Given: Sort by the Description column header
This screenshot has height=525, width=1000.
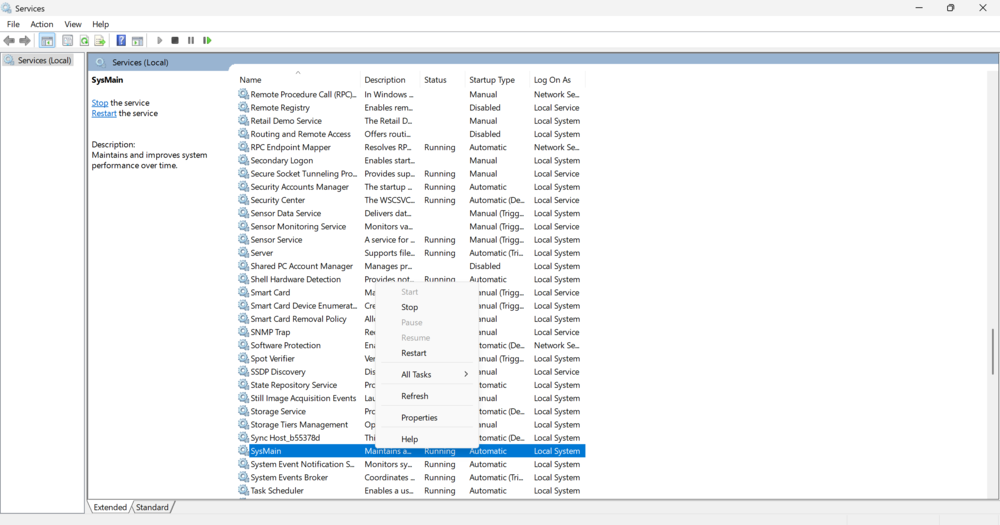Looking at the screenshot, I should pos(390,80).
